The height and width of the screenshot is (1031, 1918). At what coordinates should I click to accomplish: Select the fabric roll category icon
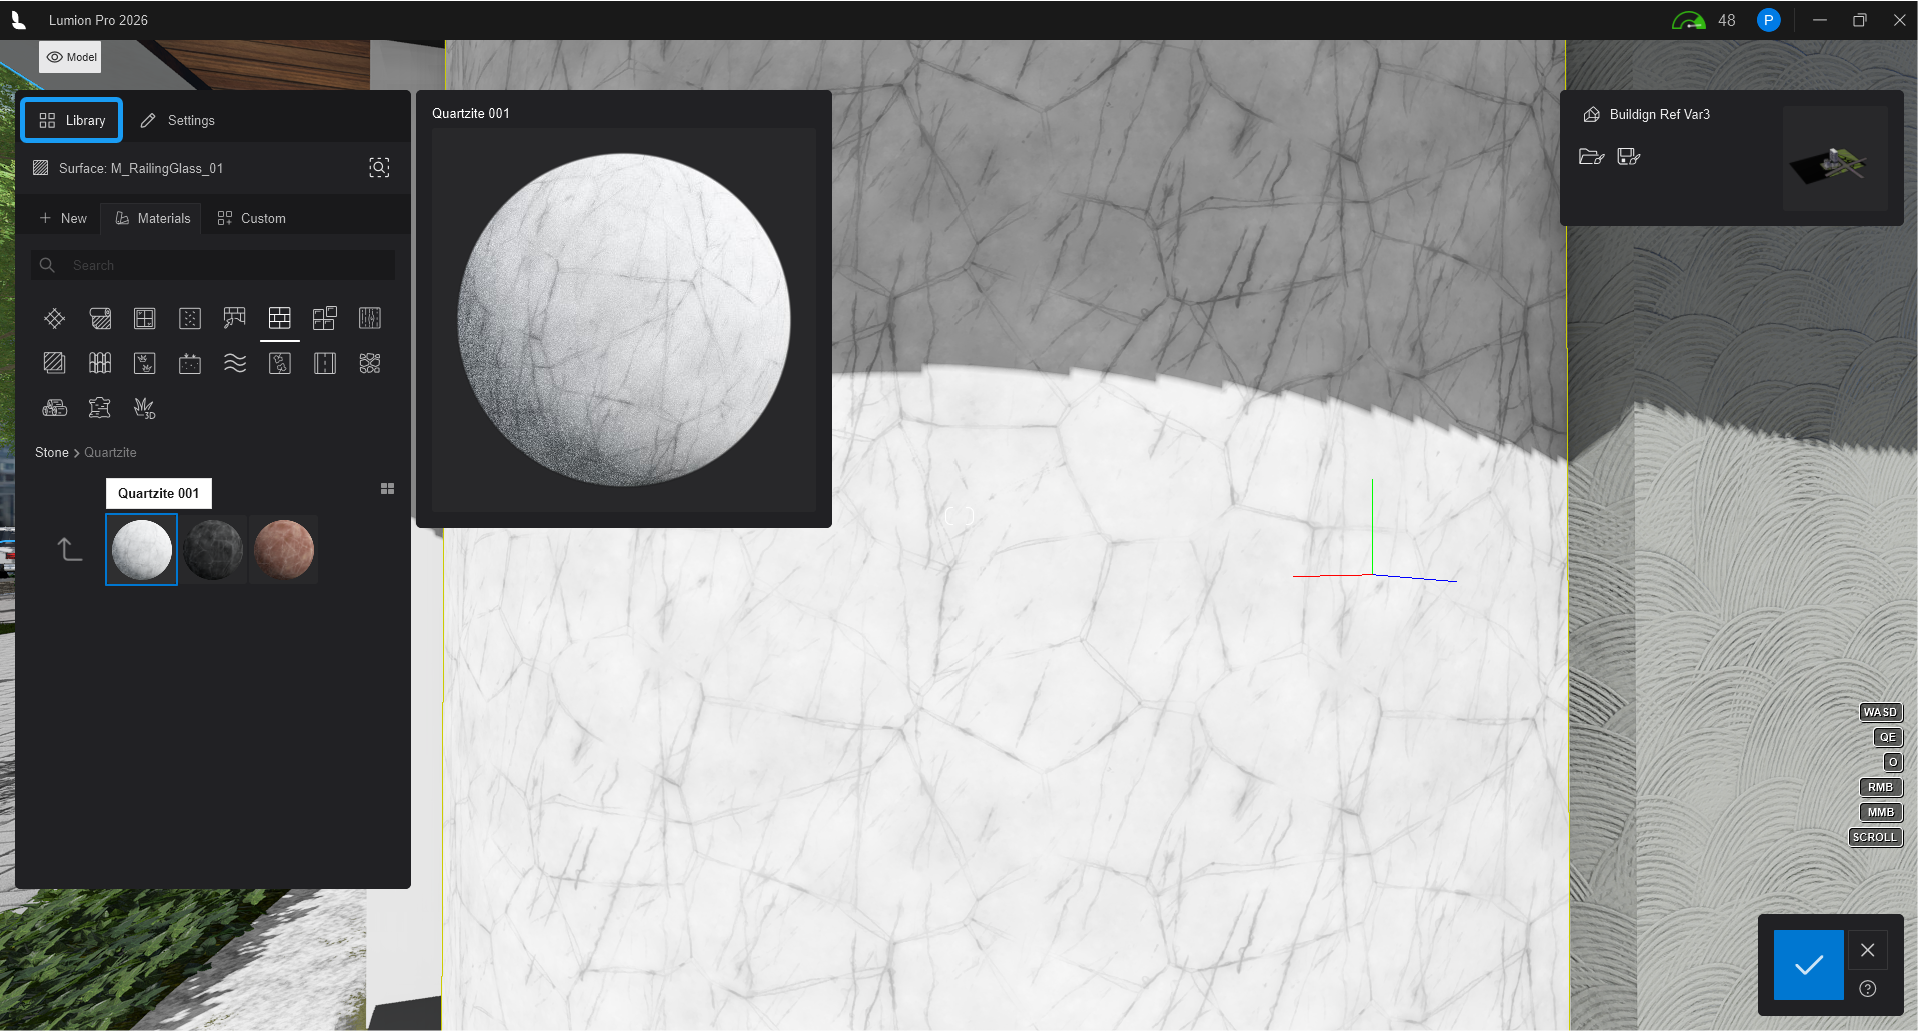100,318
